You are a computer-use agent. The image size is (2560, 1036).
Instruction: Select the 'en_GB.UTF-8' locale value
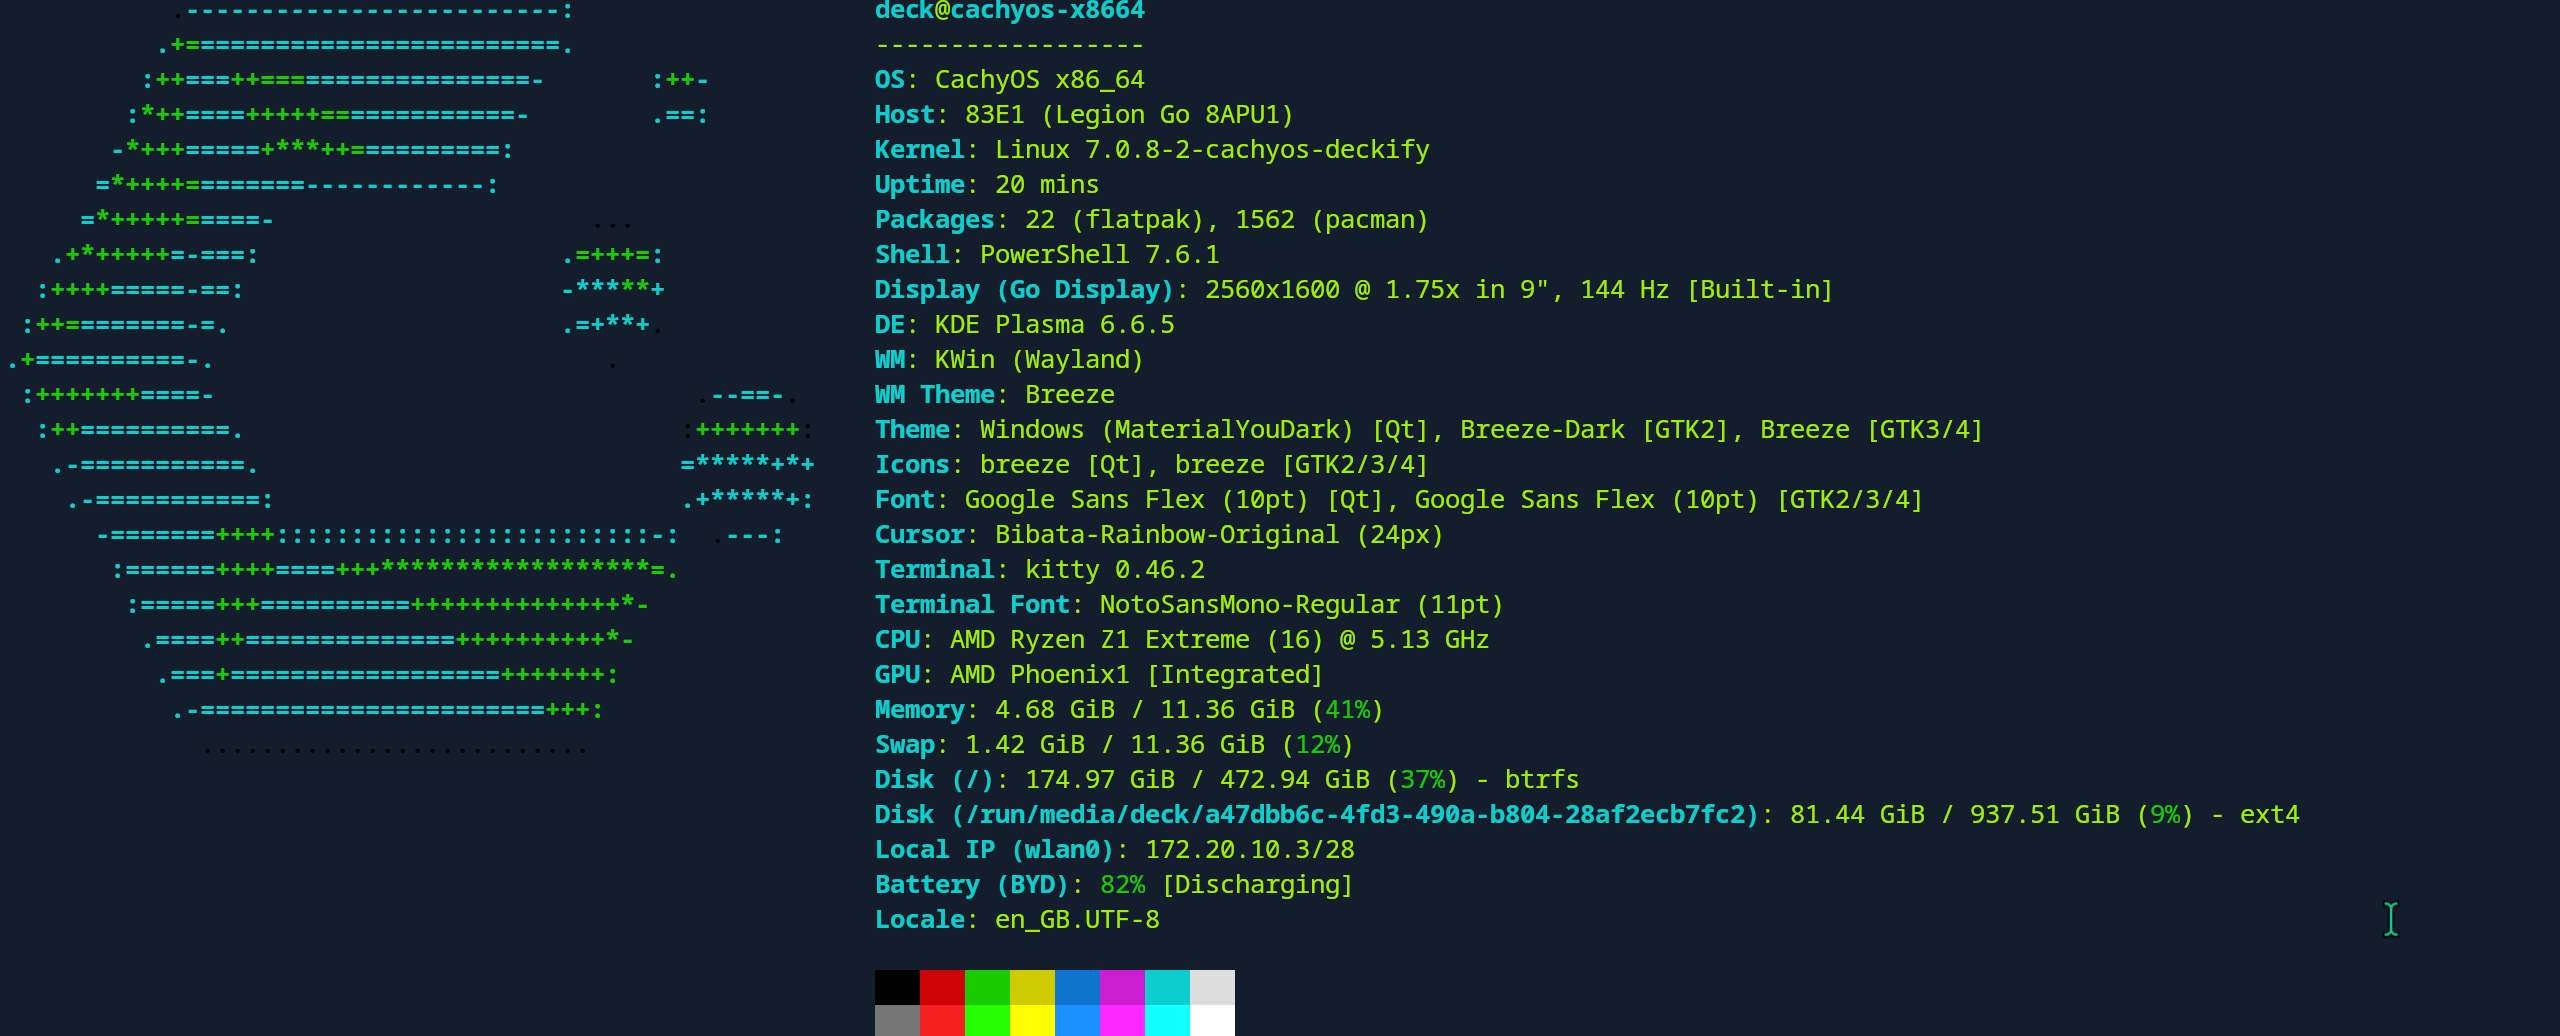coord(1077,920)
